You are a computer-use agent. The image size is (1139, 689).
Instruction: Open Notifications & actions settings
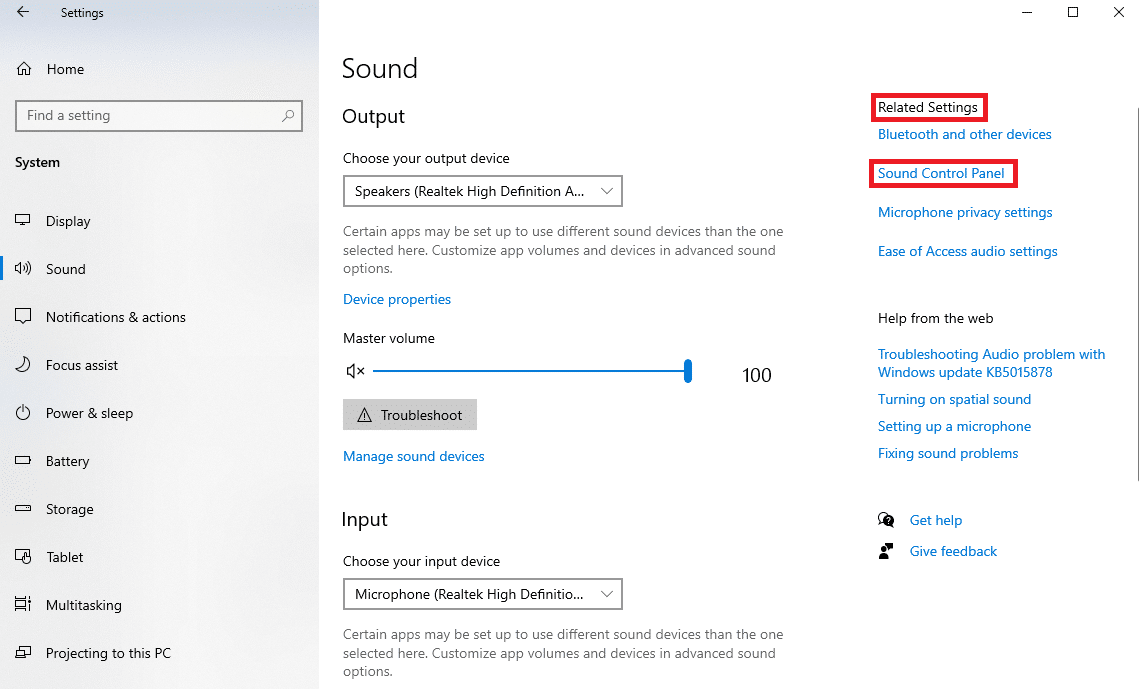click(115, 316)
